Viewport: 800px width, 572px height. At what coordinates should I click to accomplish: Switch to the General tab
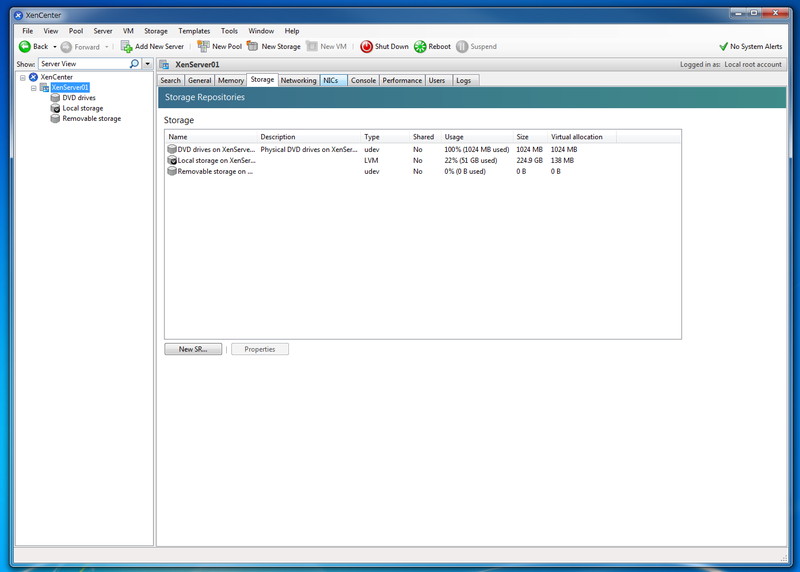(x=199, y=81)
